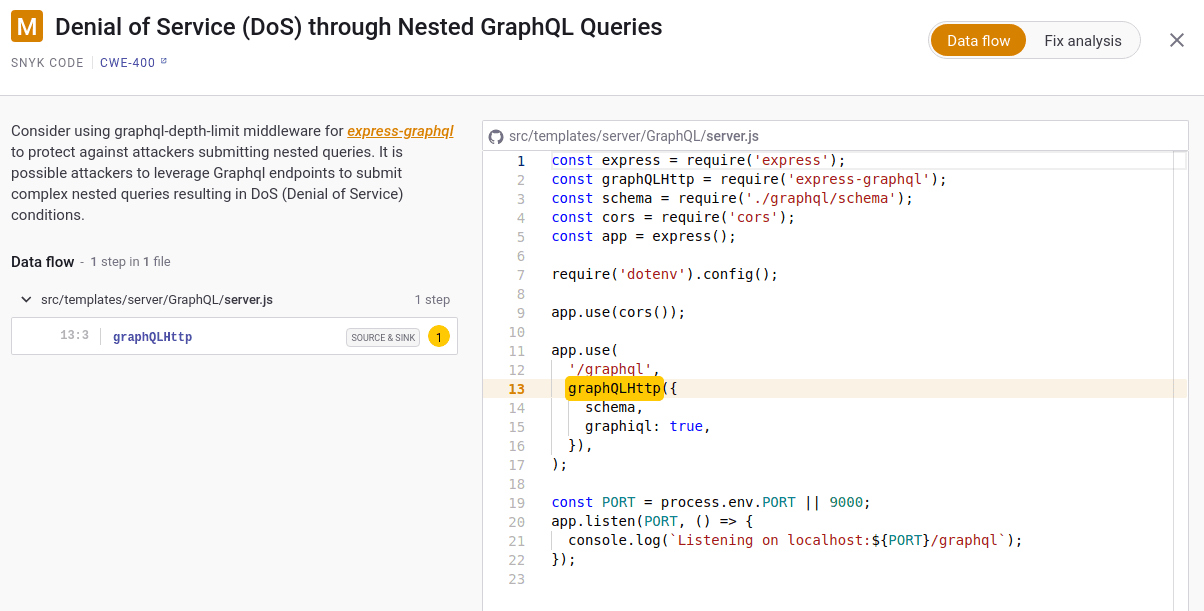
Task: Keep the Data flow view selected
Action: click(x=978, y=40)
